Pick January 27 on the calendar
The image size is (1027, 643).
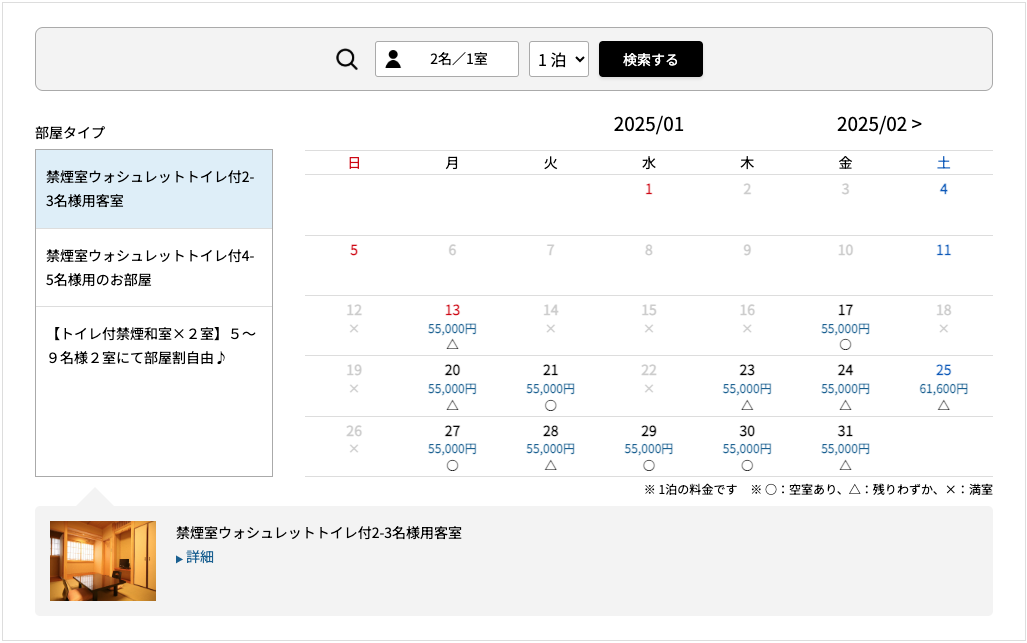pos(452,447)
